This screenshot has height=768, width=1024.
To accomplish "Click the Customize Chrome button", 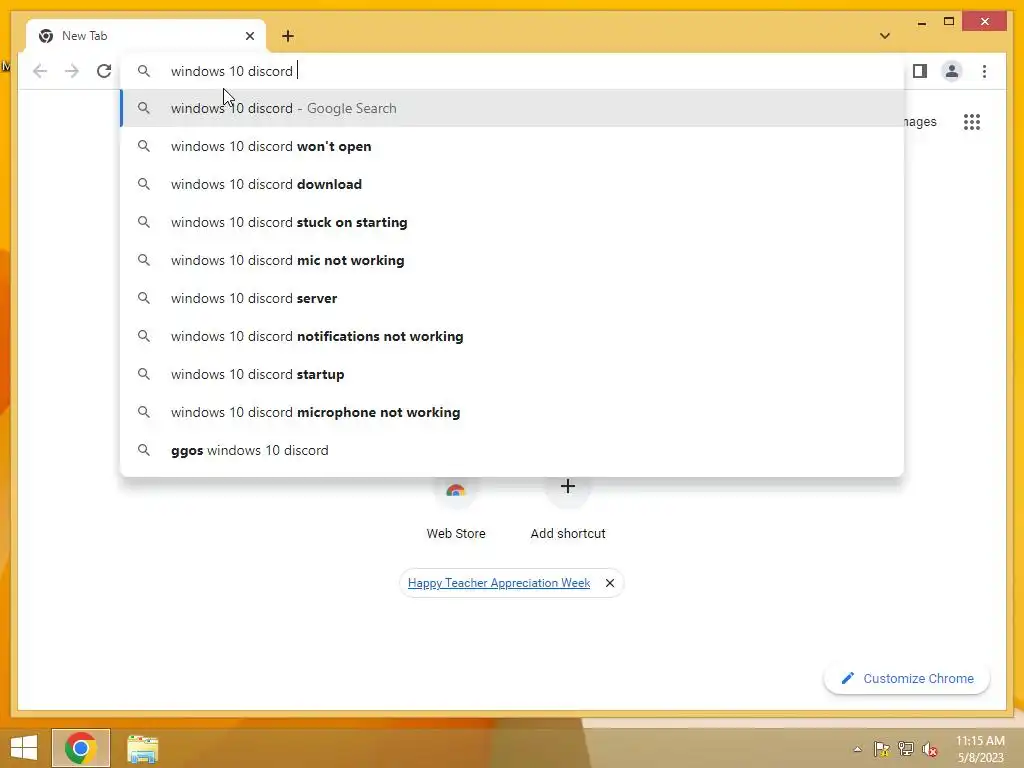I will point(907,679).
